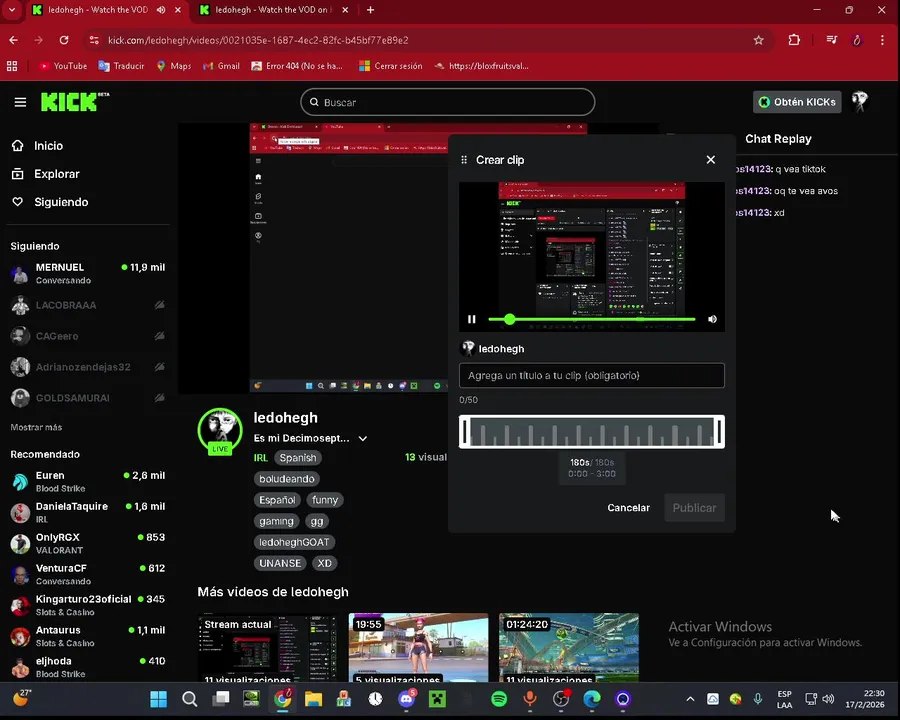
Task: Bookmark this page with star icon
Action: pyautogui.click(x=758, y=40)
